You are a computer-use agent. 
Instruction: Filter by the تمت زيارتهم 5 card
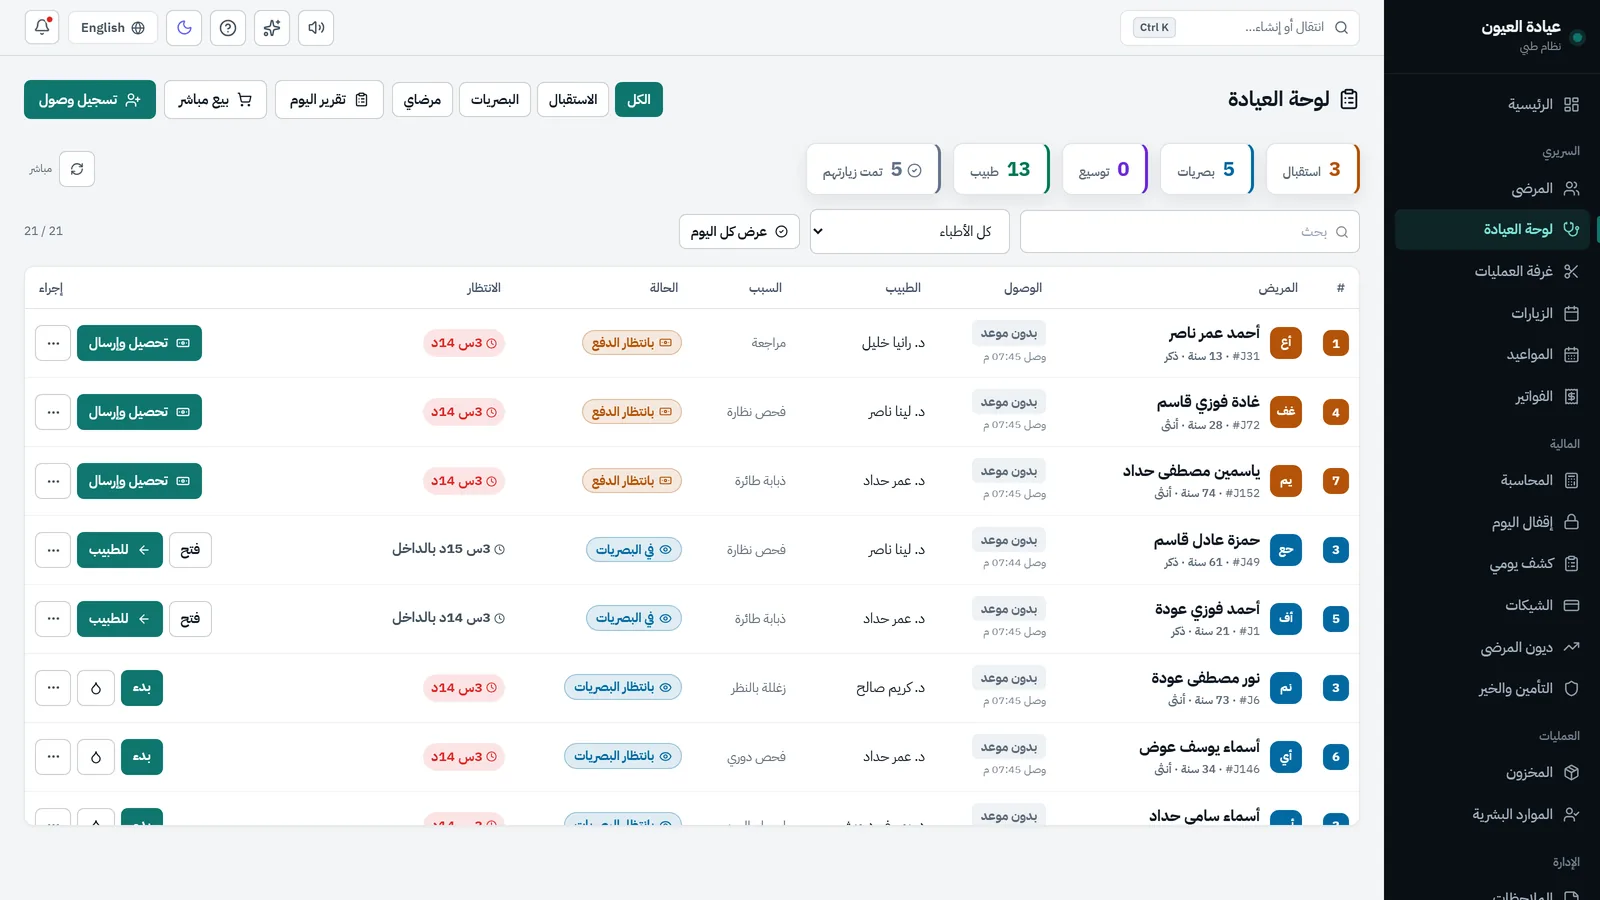pos(873,169)
